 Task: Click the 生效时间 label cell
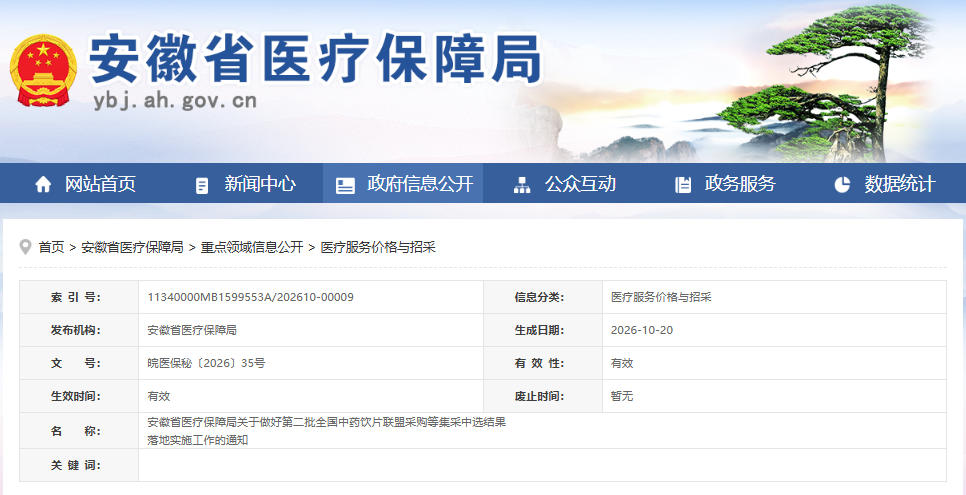pos(79,396)
